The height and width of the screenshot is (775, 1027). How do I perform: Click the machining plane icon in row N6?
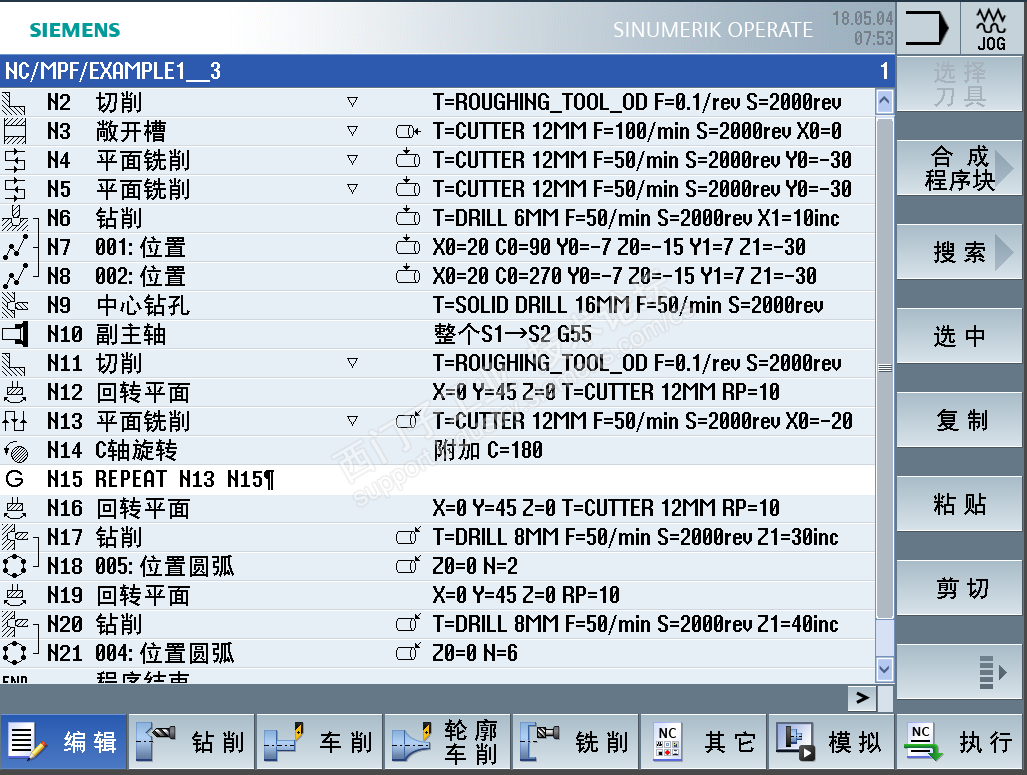point(407,216)
